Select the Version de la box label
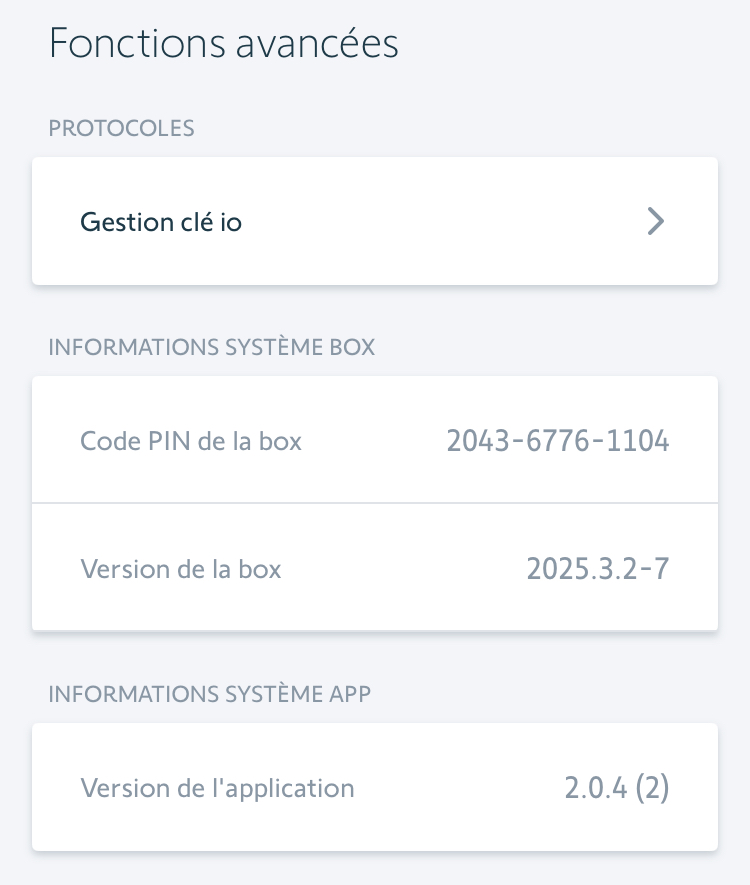 click(x=181, y=569)
